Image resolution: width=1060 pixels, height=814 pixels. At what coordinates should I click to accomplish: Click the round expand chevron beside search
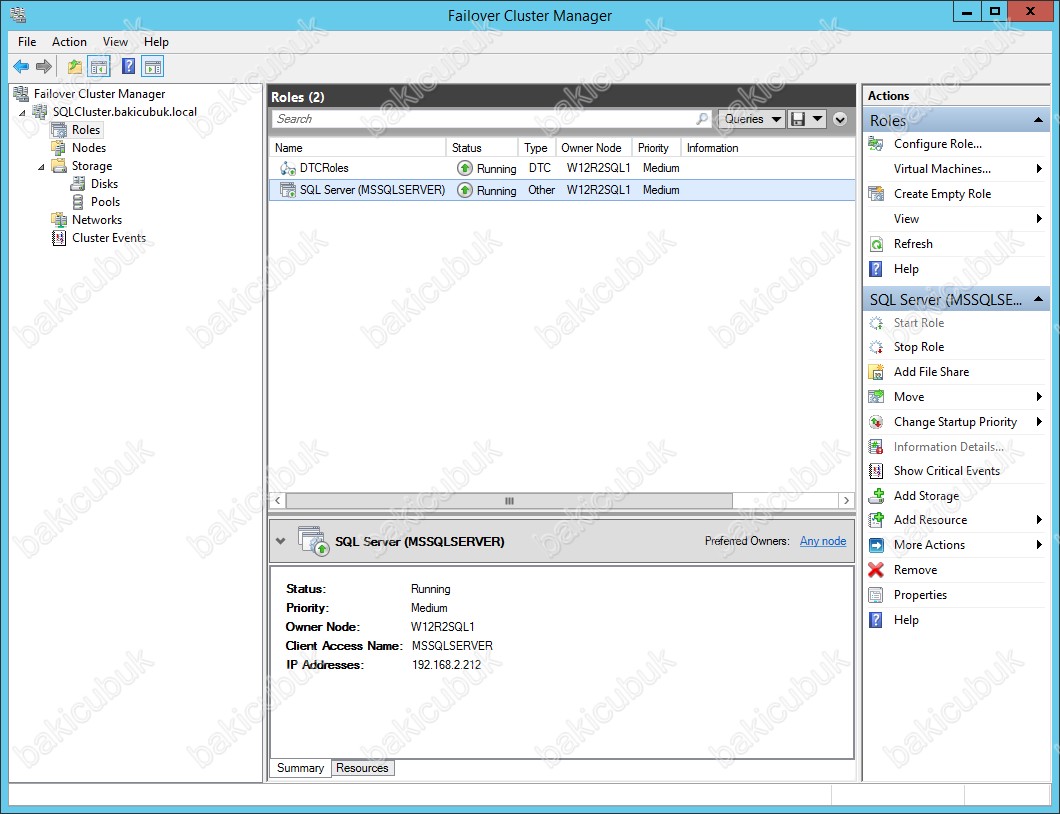pos(840,119)
